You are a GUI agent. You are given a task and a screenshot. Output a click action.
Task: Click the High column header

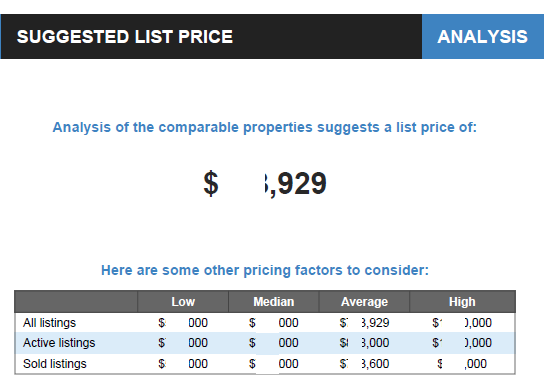click(462, 302)
